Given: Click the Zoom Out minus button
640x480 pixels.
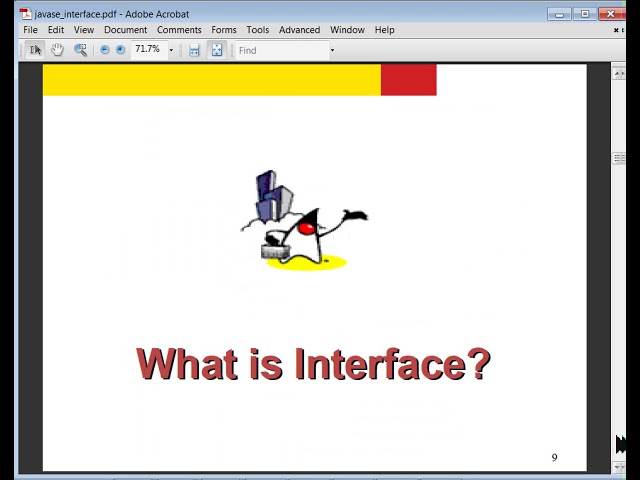Looking at the screenshot, I should (x=104, y=50).
